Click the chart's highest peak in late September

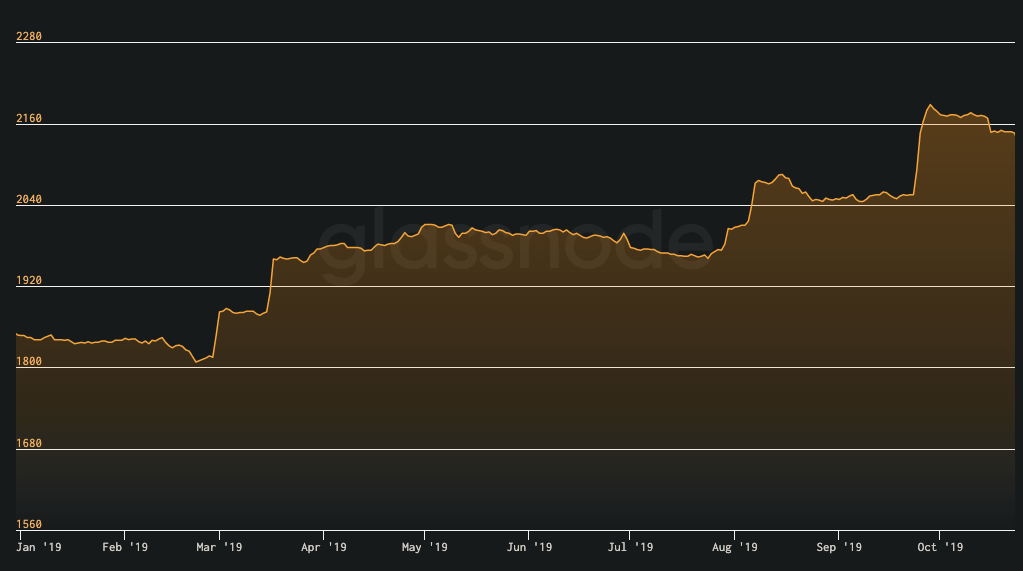pos(930,105)
